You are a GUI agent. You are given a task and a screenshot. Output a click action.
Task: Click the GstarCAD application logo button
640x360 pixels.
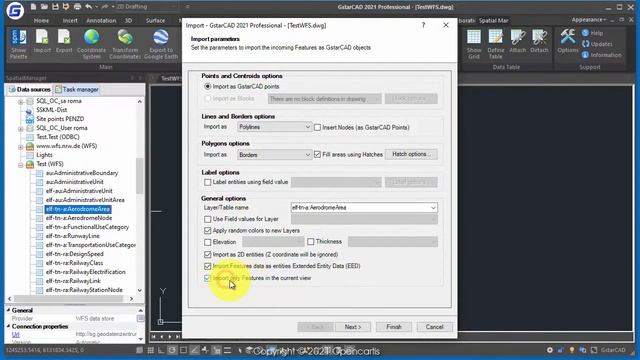click(15, 11)
